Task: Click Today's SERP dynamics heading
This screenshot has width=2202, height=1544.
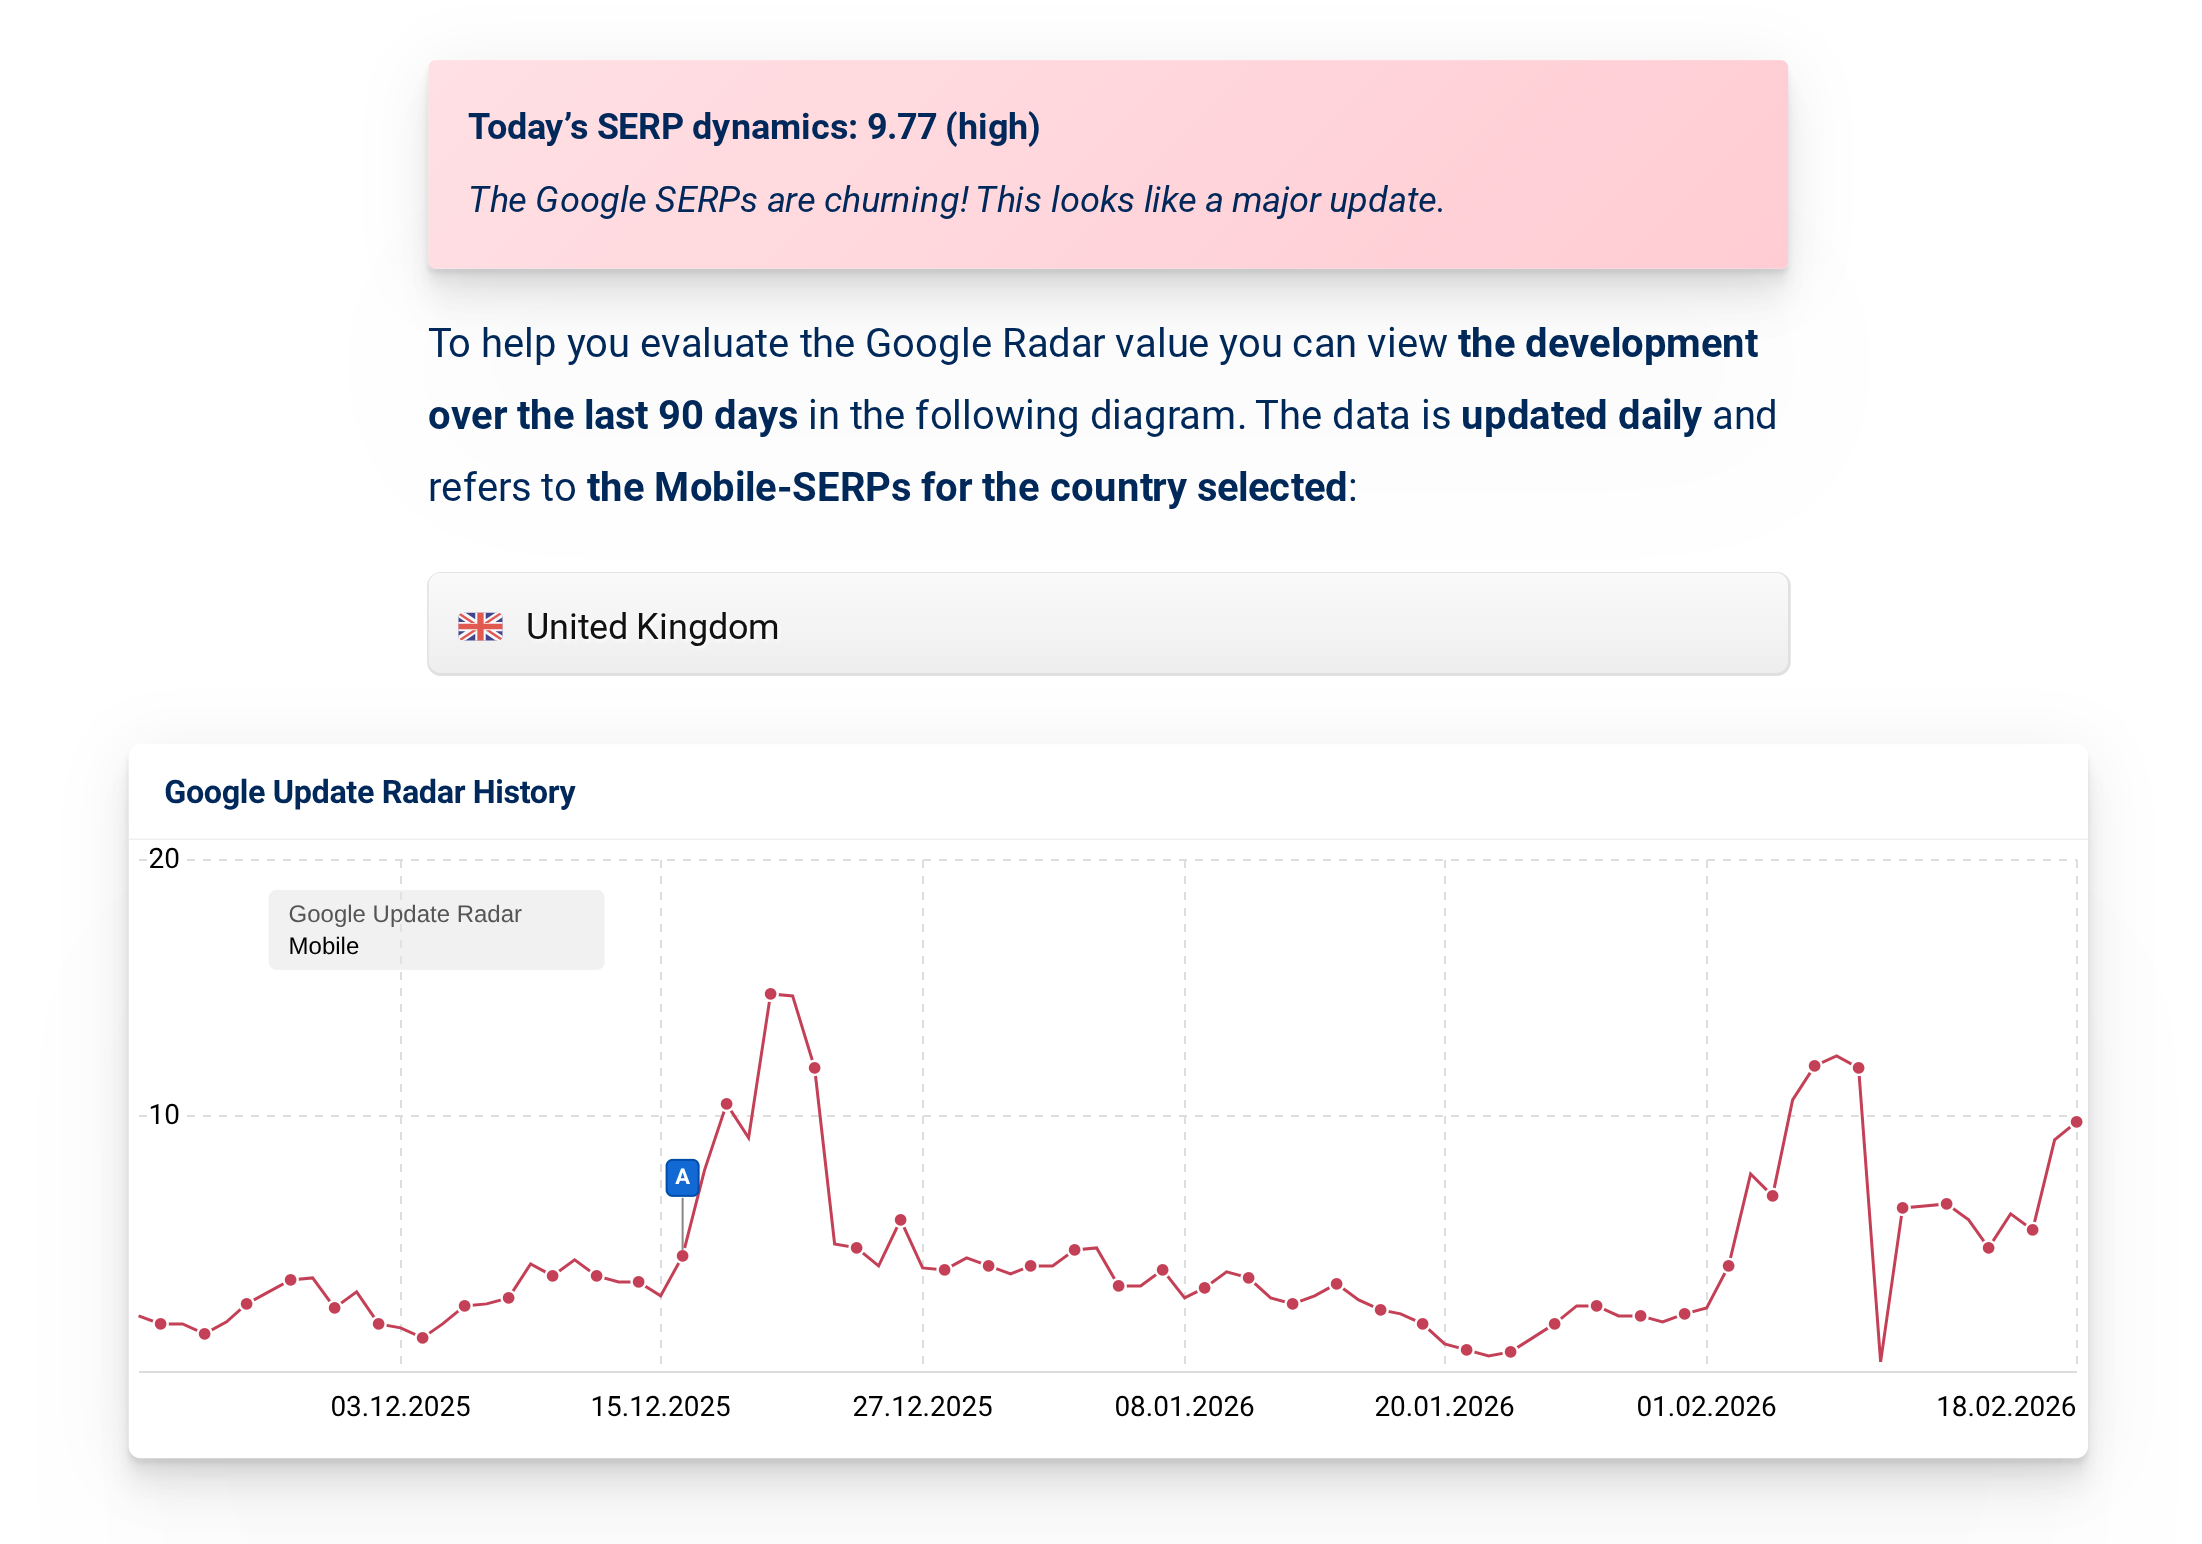Action: pos(754,127)
